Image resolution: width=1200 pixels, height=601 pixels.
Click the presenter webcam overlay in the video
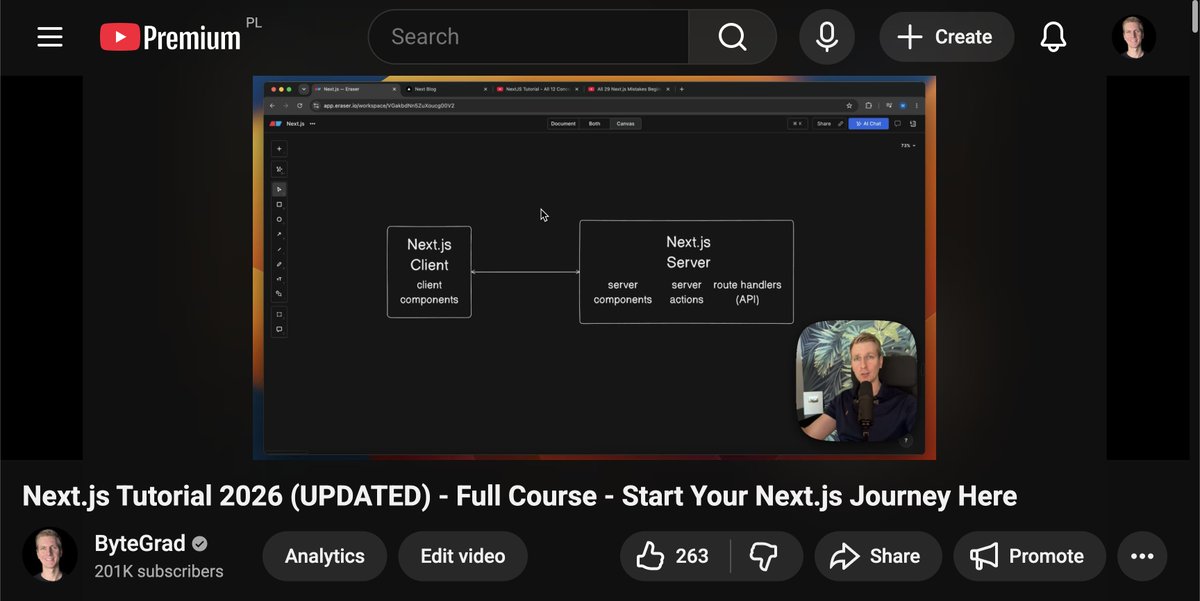pos(856,381)
